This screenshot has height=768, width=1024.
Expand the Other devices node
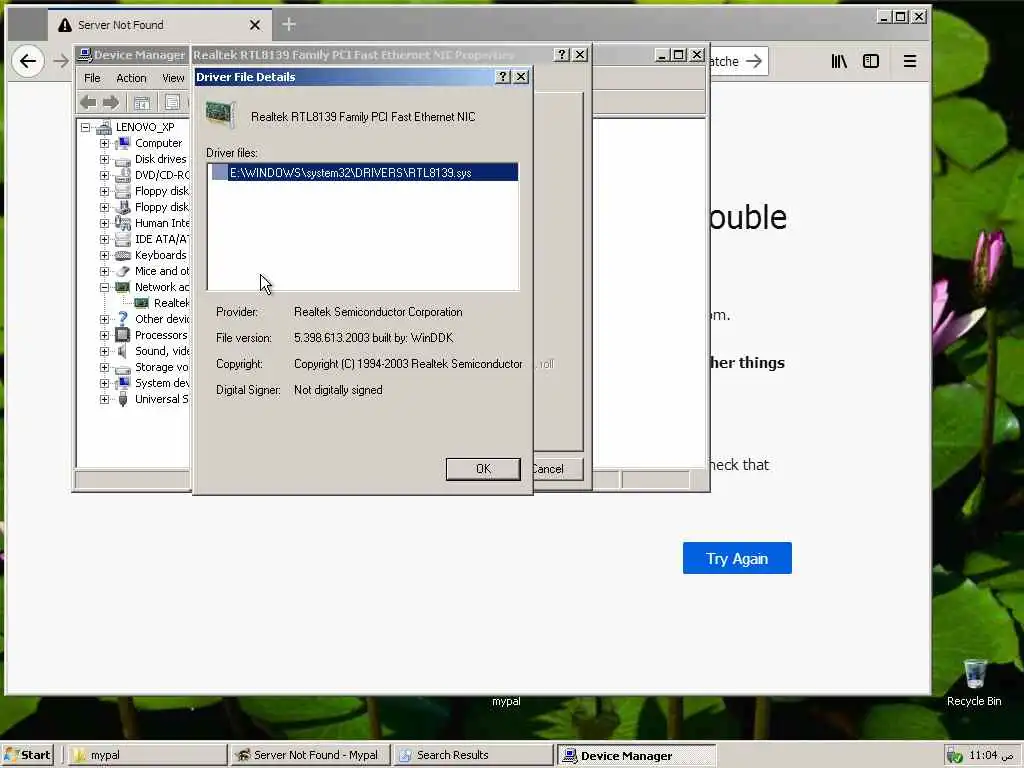[104, 319]
